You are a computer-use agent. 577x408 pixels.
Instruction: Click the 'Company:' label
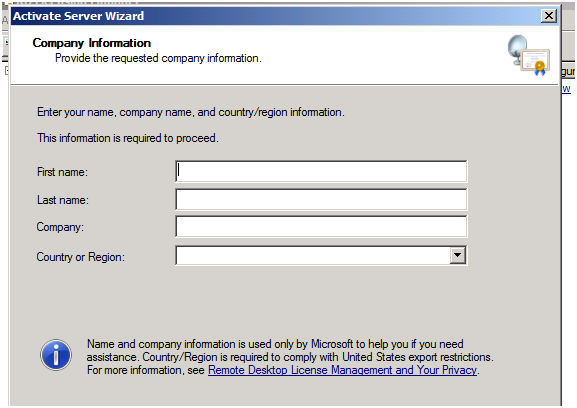click(60, 227)
